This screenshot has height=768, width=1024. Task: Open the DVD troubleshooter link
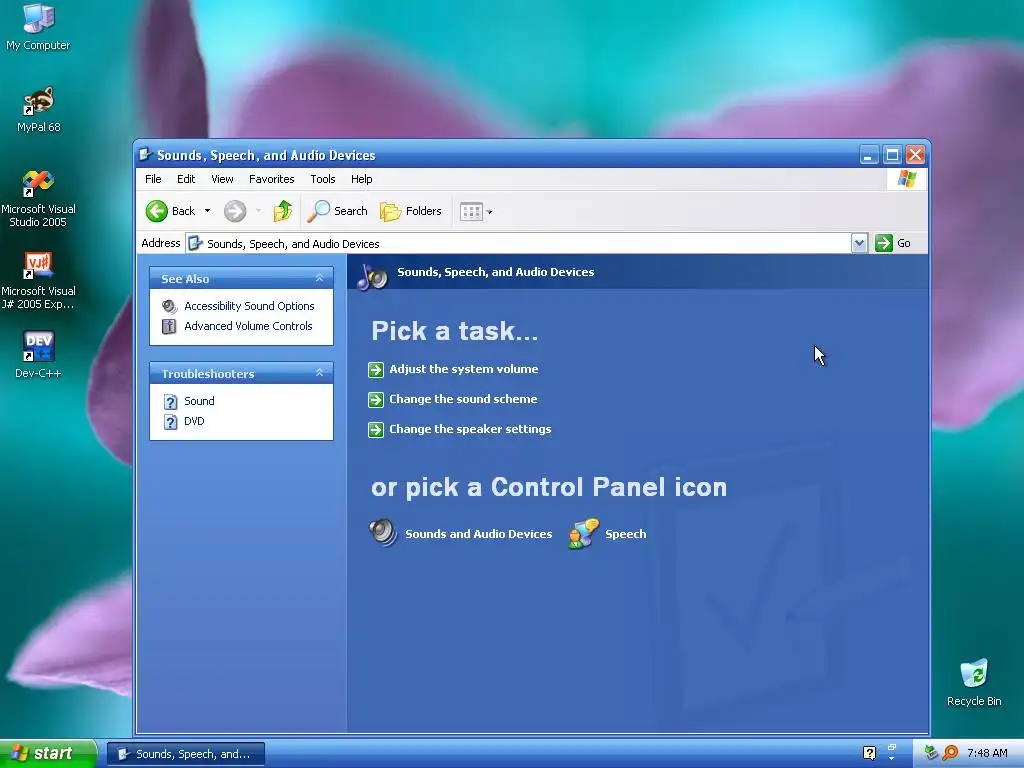pyautogui.click(x=194, y=421)
